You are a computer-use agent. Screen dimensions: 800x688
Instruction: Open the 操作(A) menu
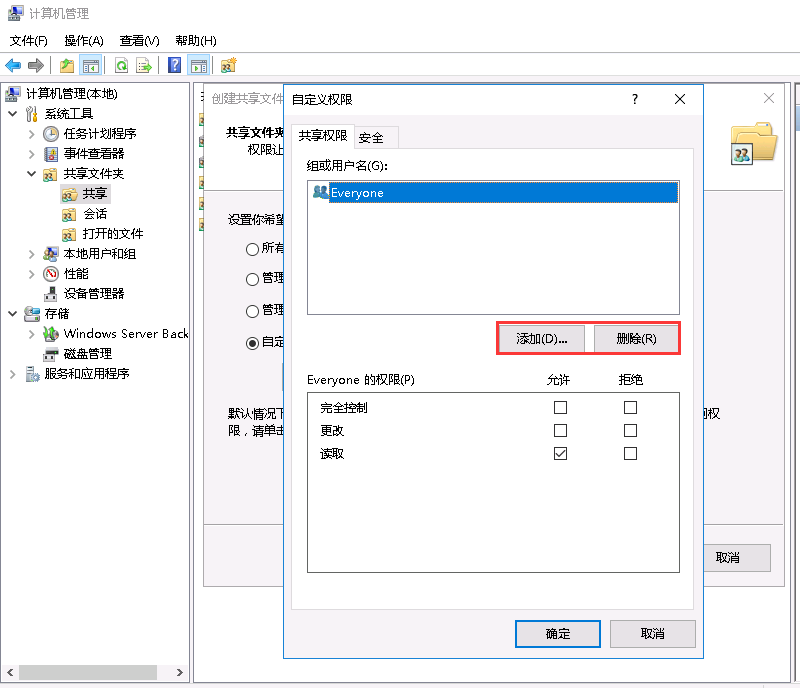pyautogui.click(x=83, y=41)
